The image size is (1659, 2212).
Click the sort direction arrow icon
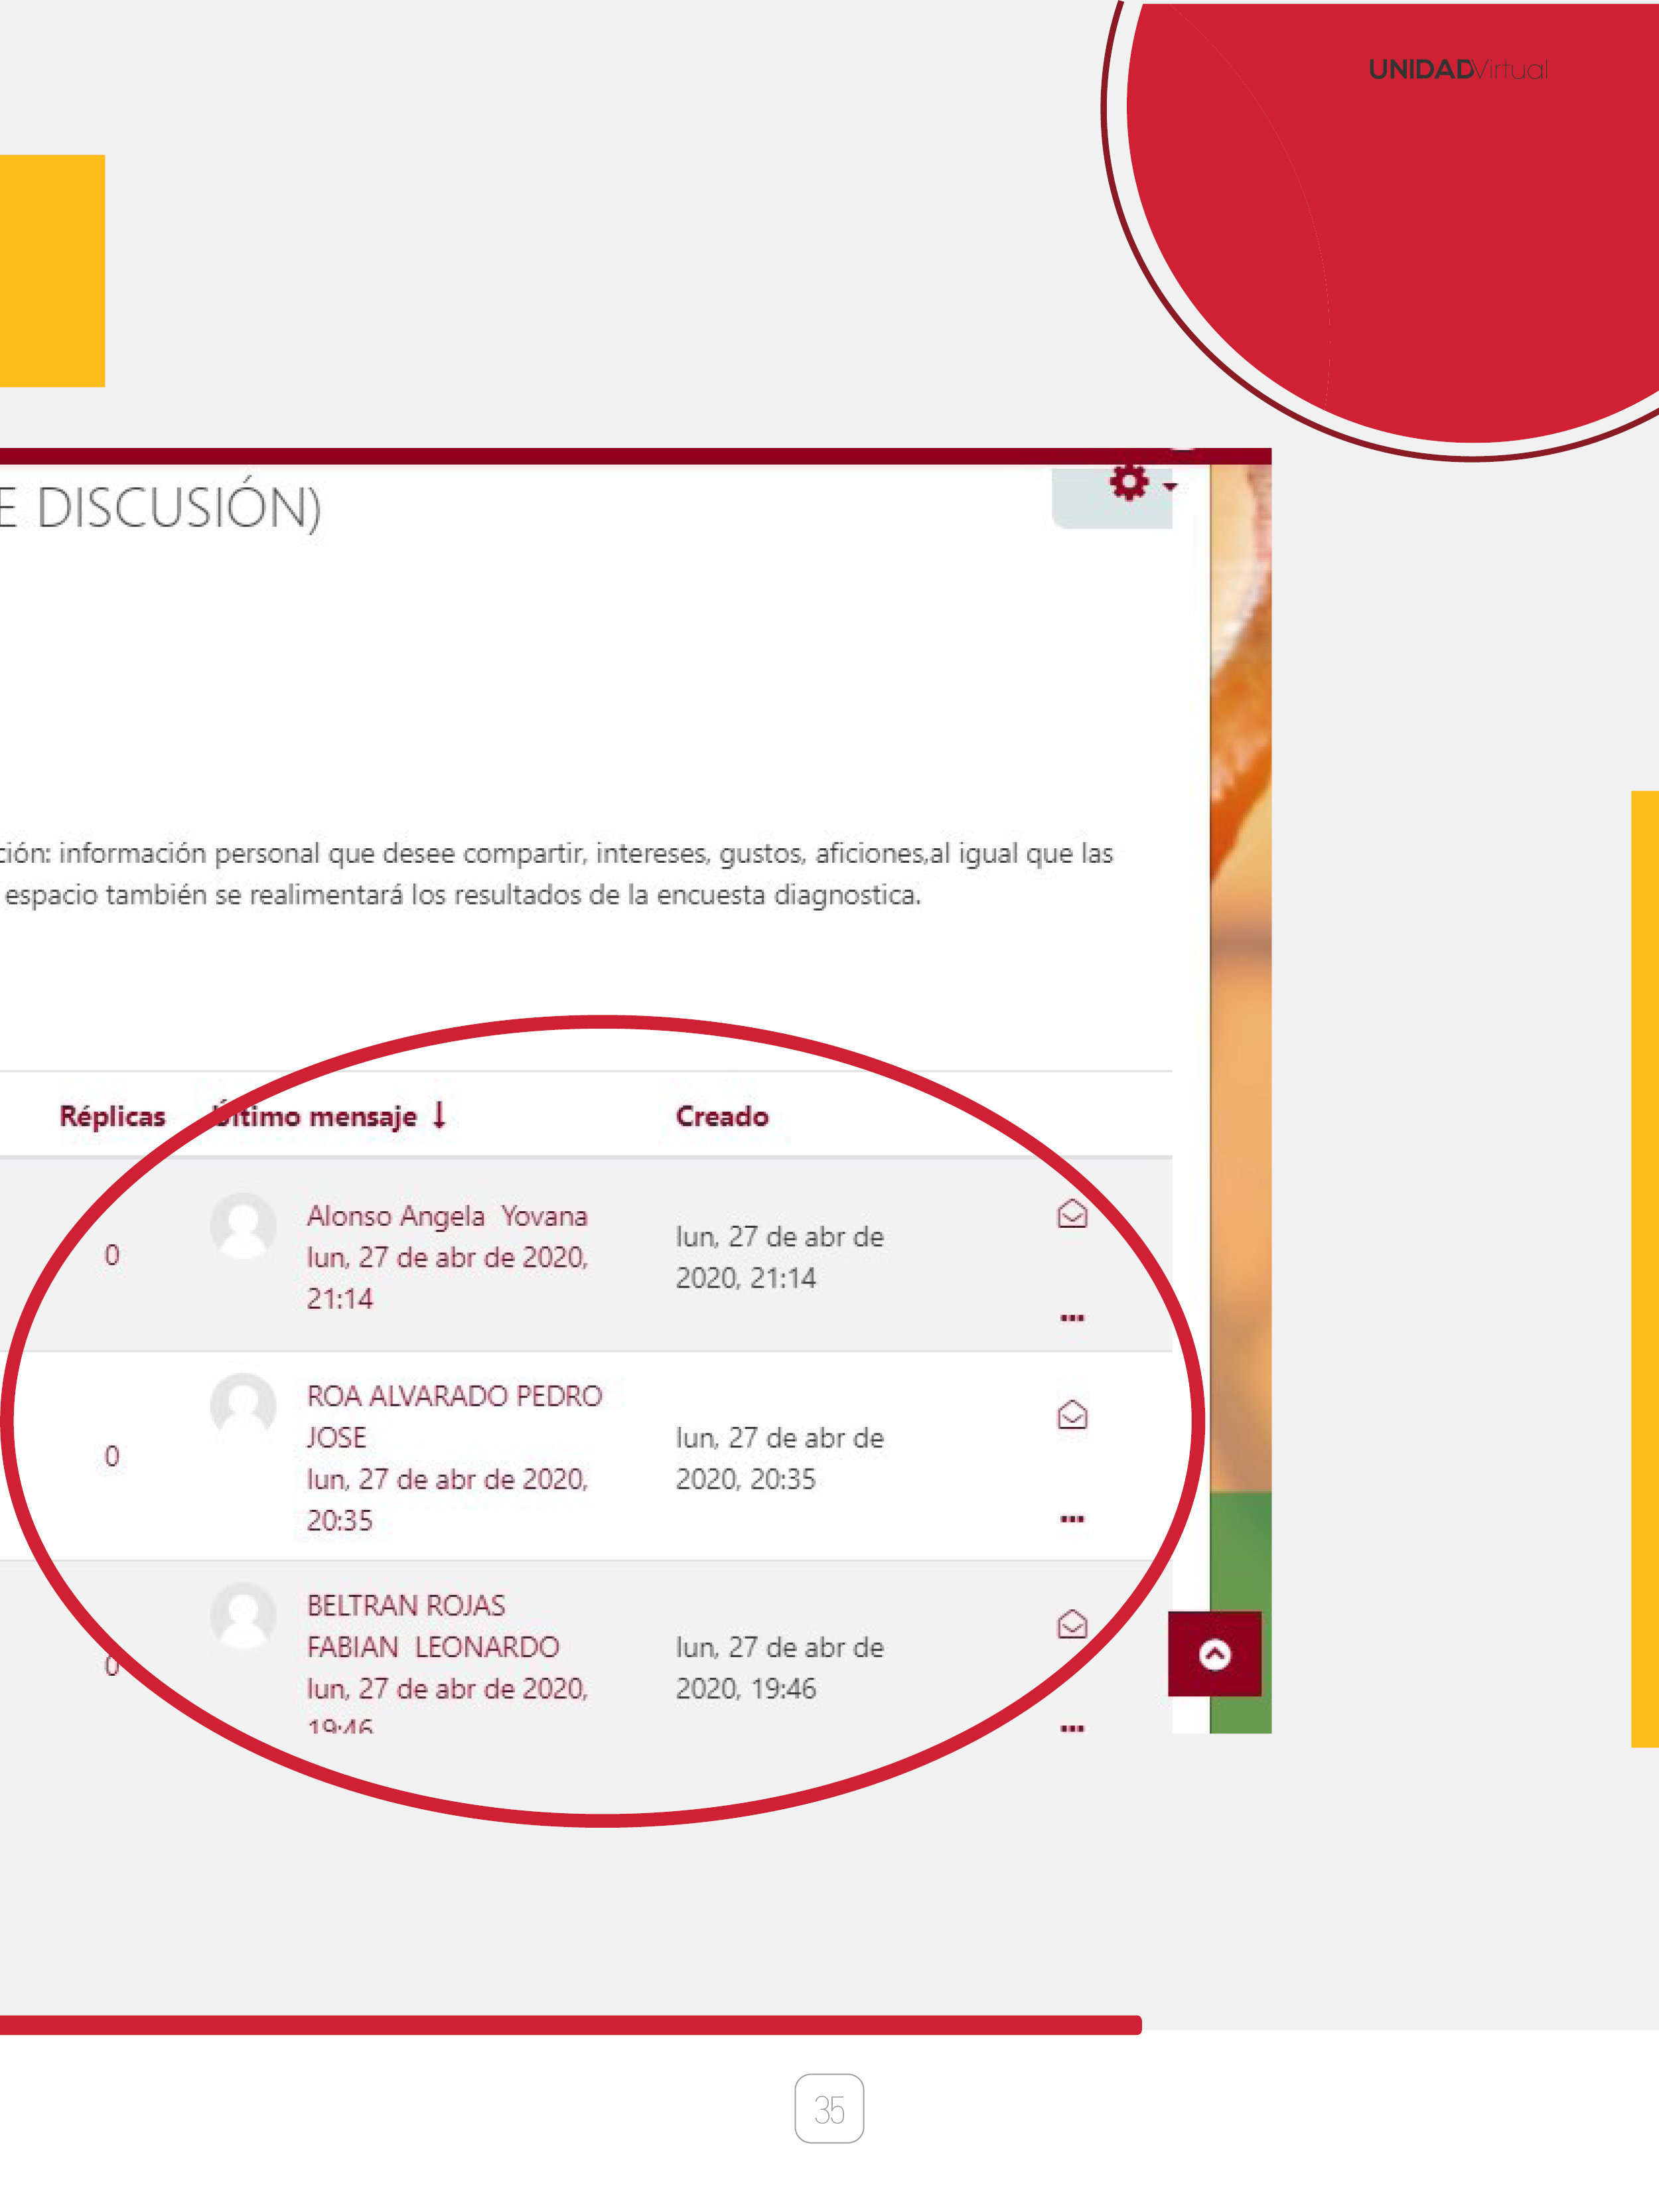(x=439, y=1115)
